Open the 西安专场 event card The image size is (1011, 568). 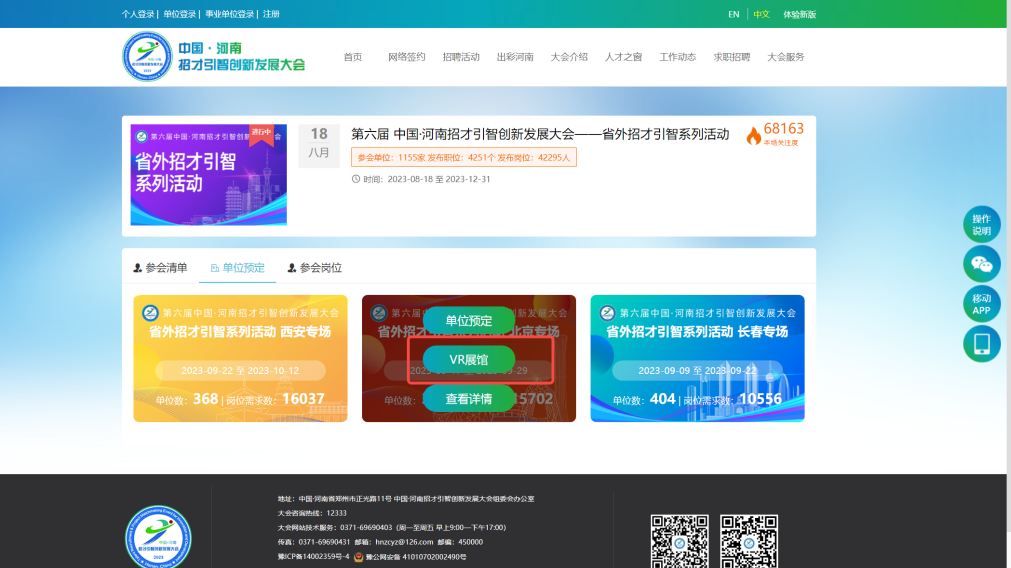240,358
